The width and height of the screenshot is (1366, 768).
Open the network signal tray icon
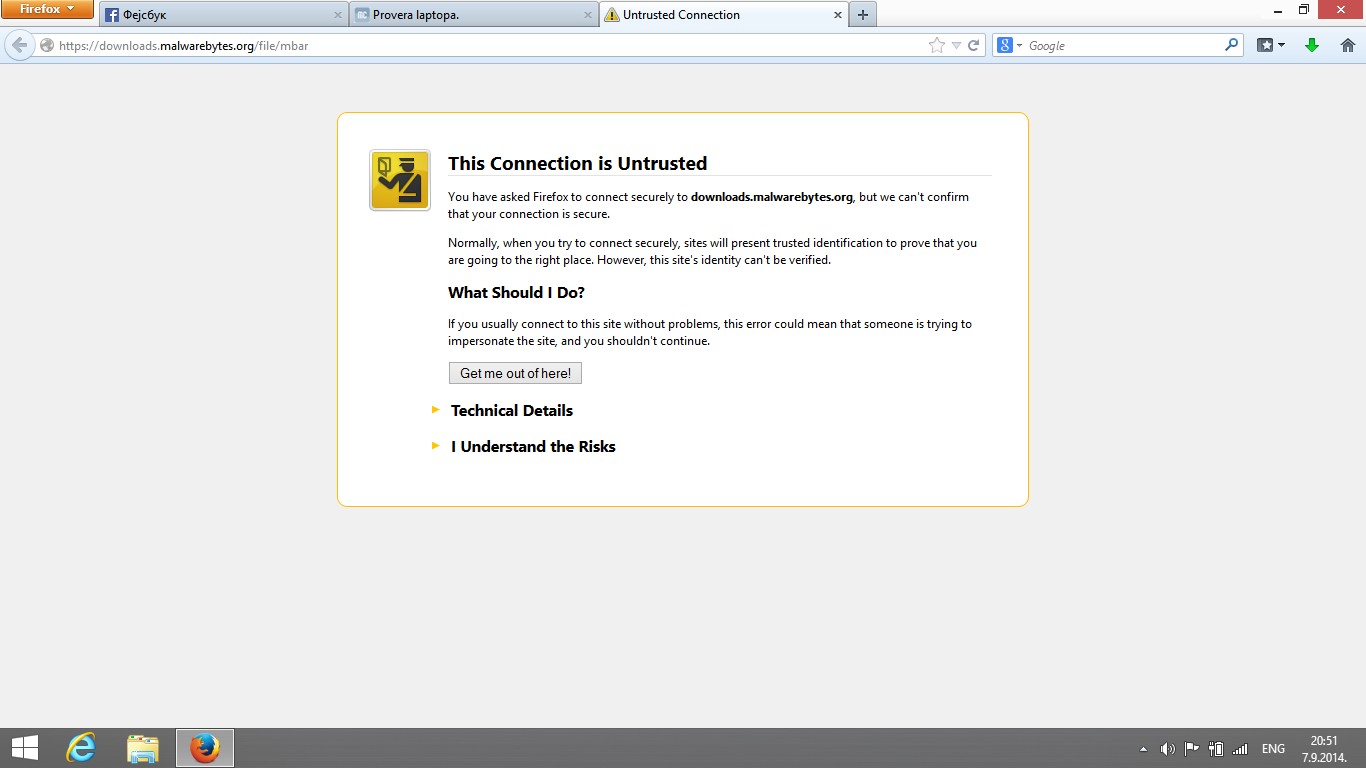1240,749
